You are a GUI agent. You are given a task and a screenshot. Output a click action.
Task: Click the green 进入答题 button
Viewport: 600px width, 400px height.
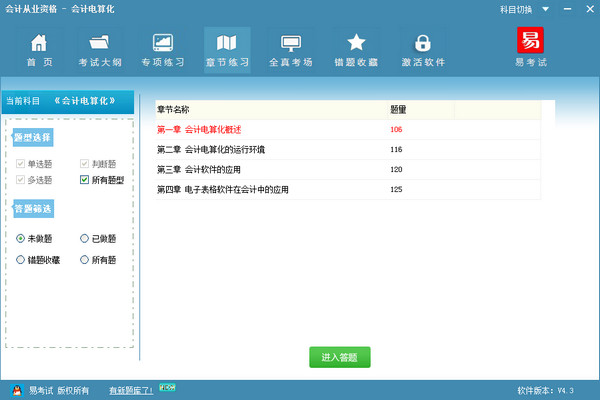point(340,357)
